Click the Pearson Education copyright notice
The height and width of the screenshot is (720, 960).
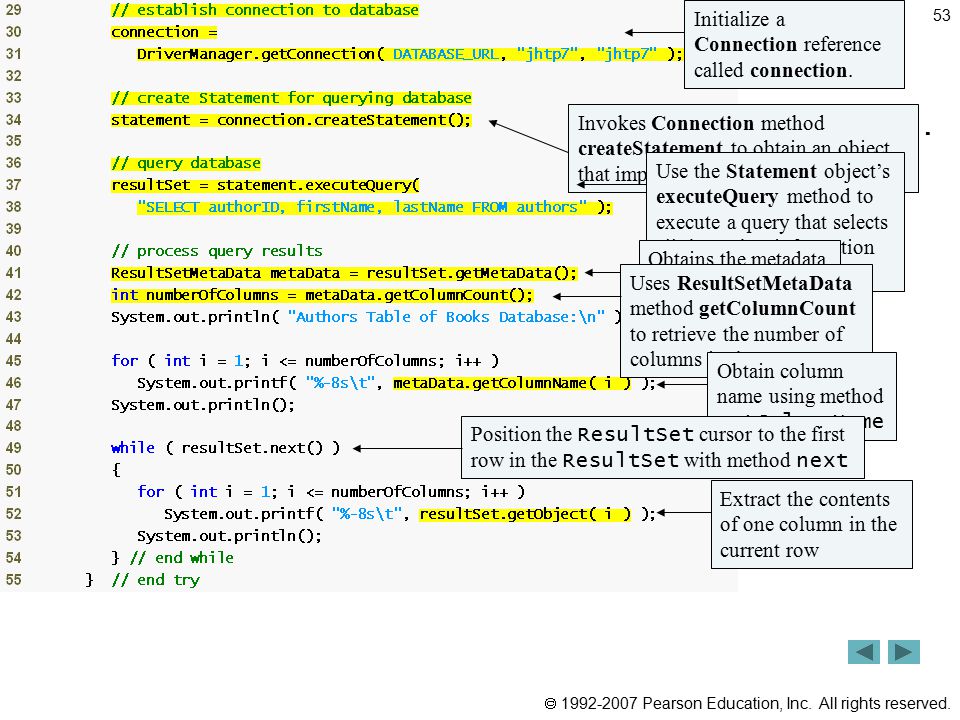point(747,703)
